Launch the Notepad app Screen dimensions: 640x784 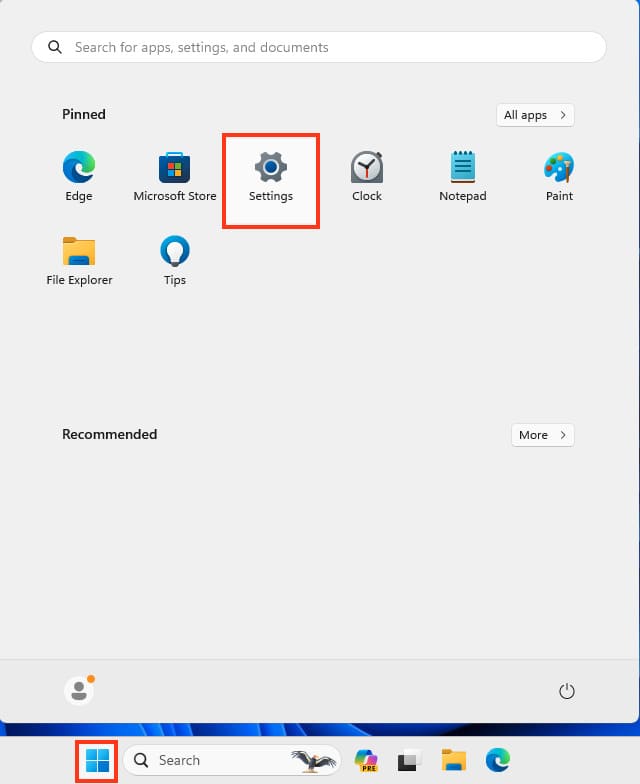point(463,177)
